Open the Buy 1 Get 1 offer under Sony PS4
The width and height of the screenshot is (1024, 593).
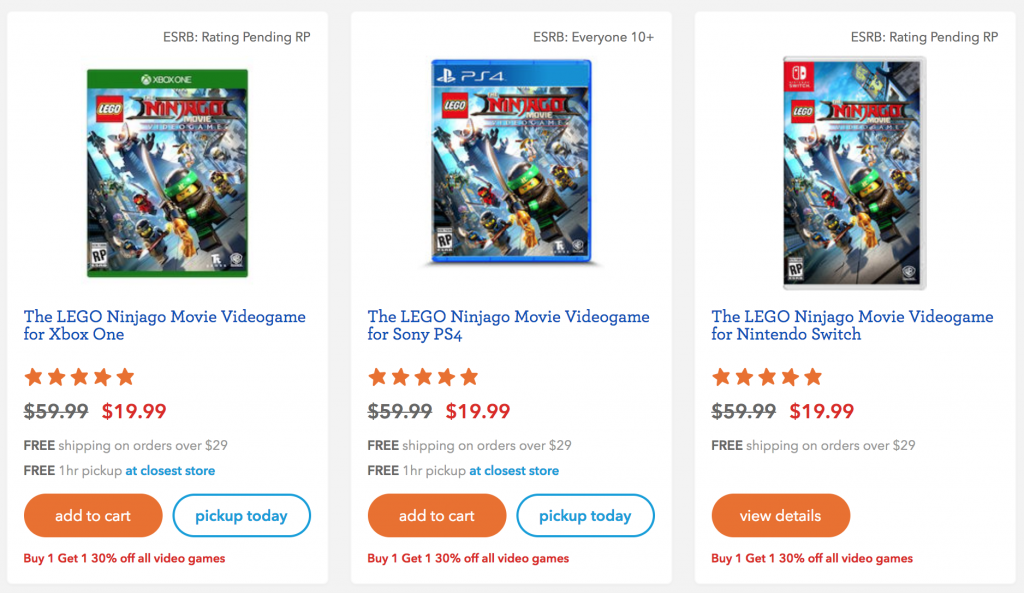click(x=468, y=558)
